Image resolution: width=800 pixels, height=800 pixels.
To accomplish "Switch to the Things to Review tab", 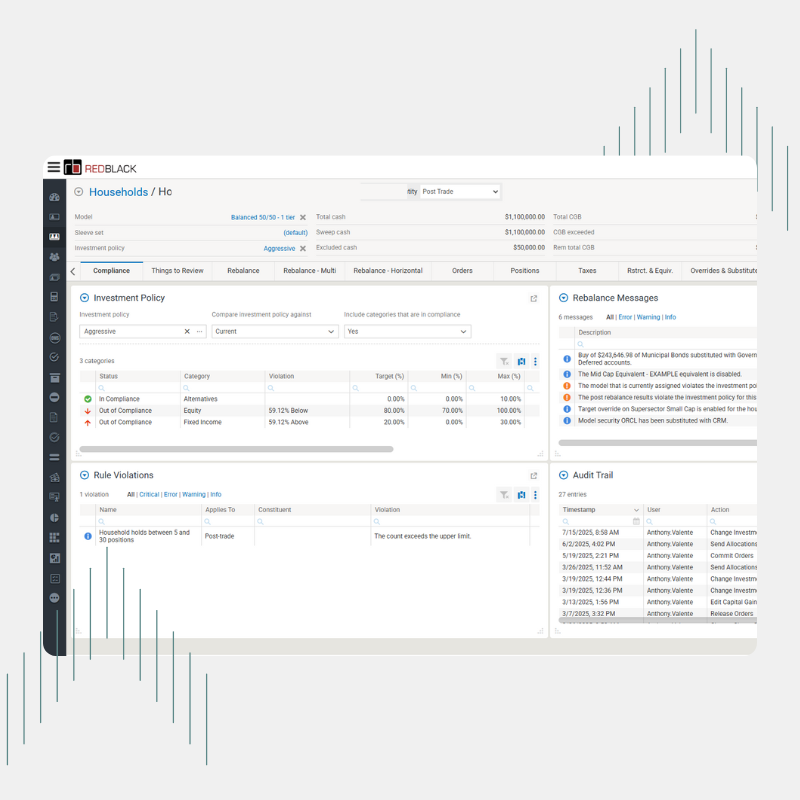I will tap(177, 271).
